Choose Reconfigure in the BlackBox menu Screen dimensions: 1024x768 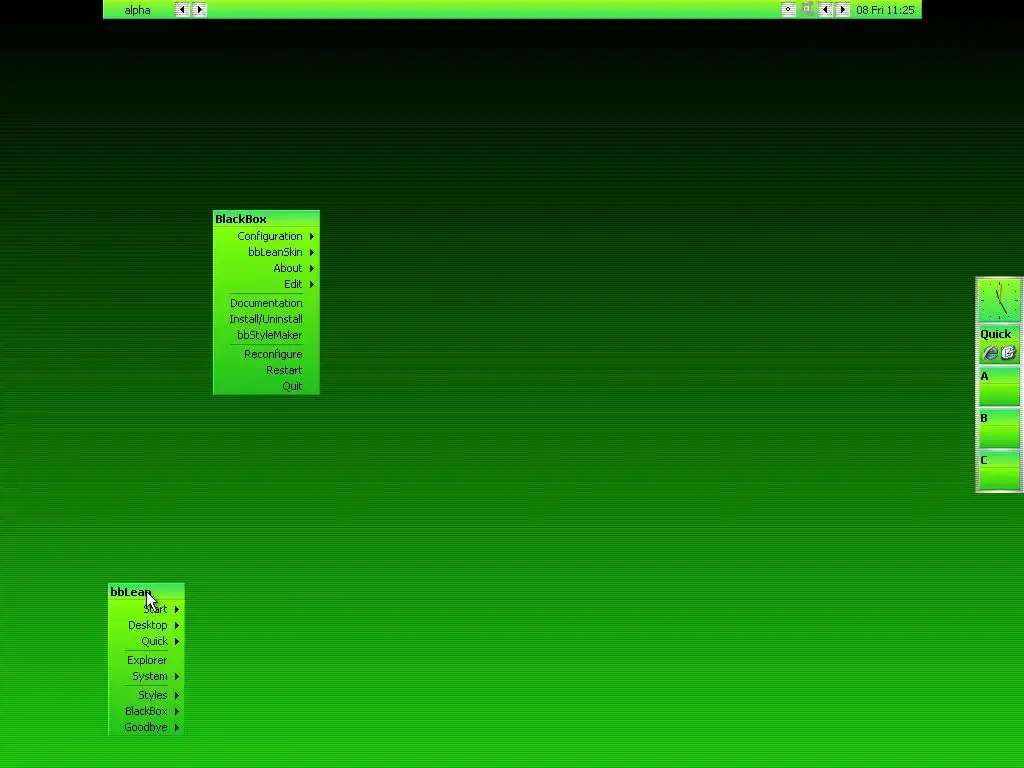click(266, 354)
